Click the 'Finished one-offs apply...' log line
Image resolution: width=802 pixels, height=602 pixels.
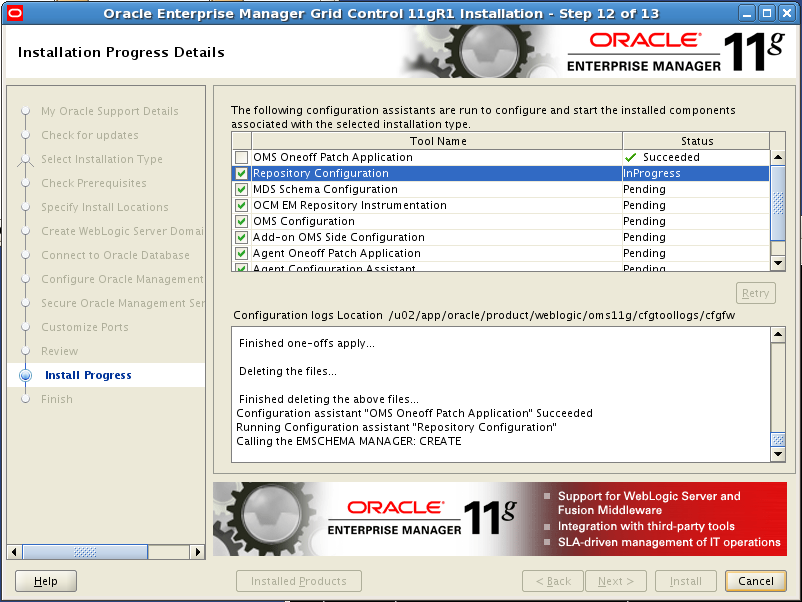coord(307,343)
